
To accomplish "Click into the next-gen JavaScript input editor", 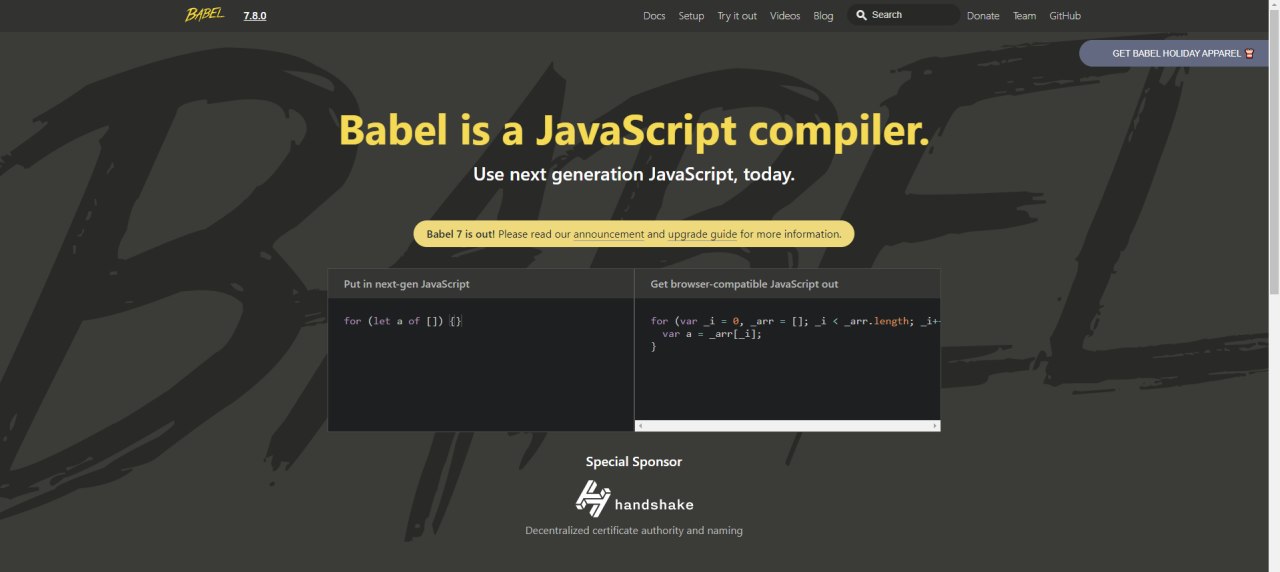I will [x=481, y=364].
